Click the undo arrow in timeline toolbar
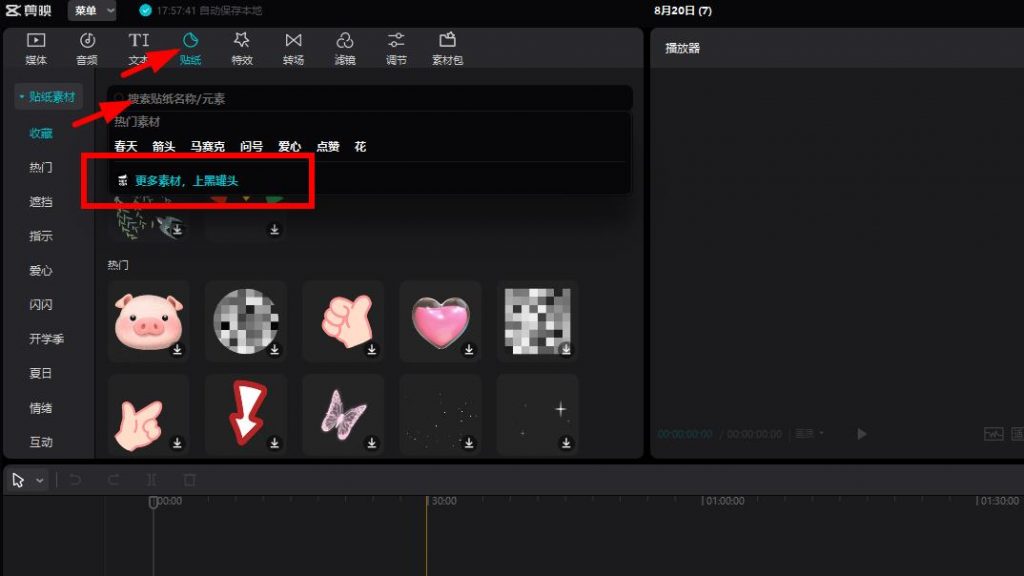 click(x=75, y=480)
